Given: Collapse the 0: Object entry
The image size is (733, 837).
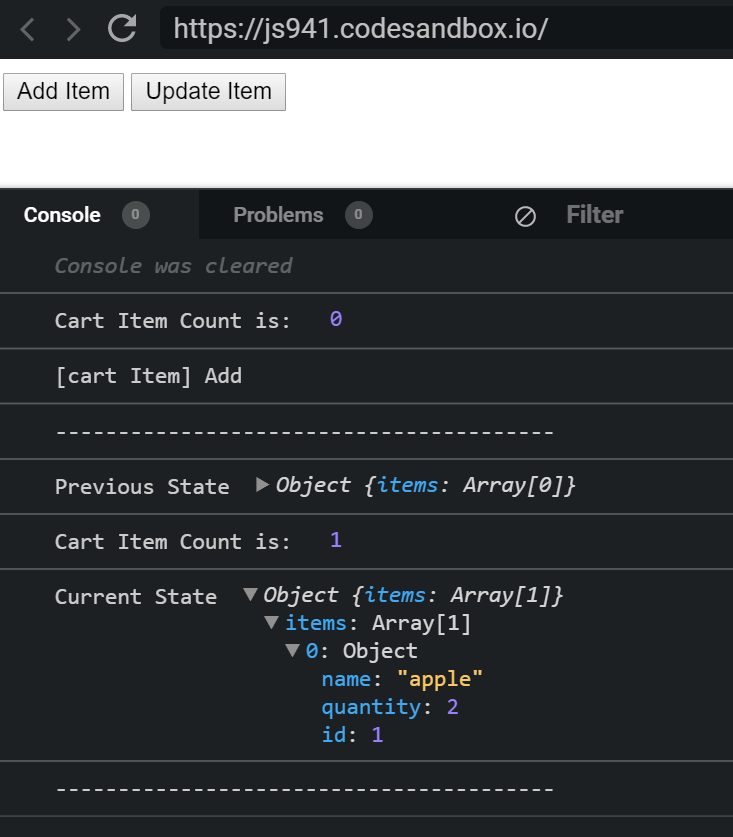Looking at the screenshot, I should click(292, 651).
